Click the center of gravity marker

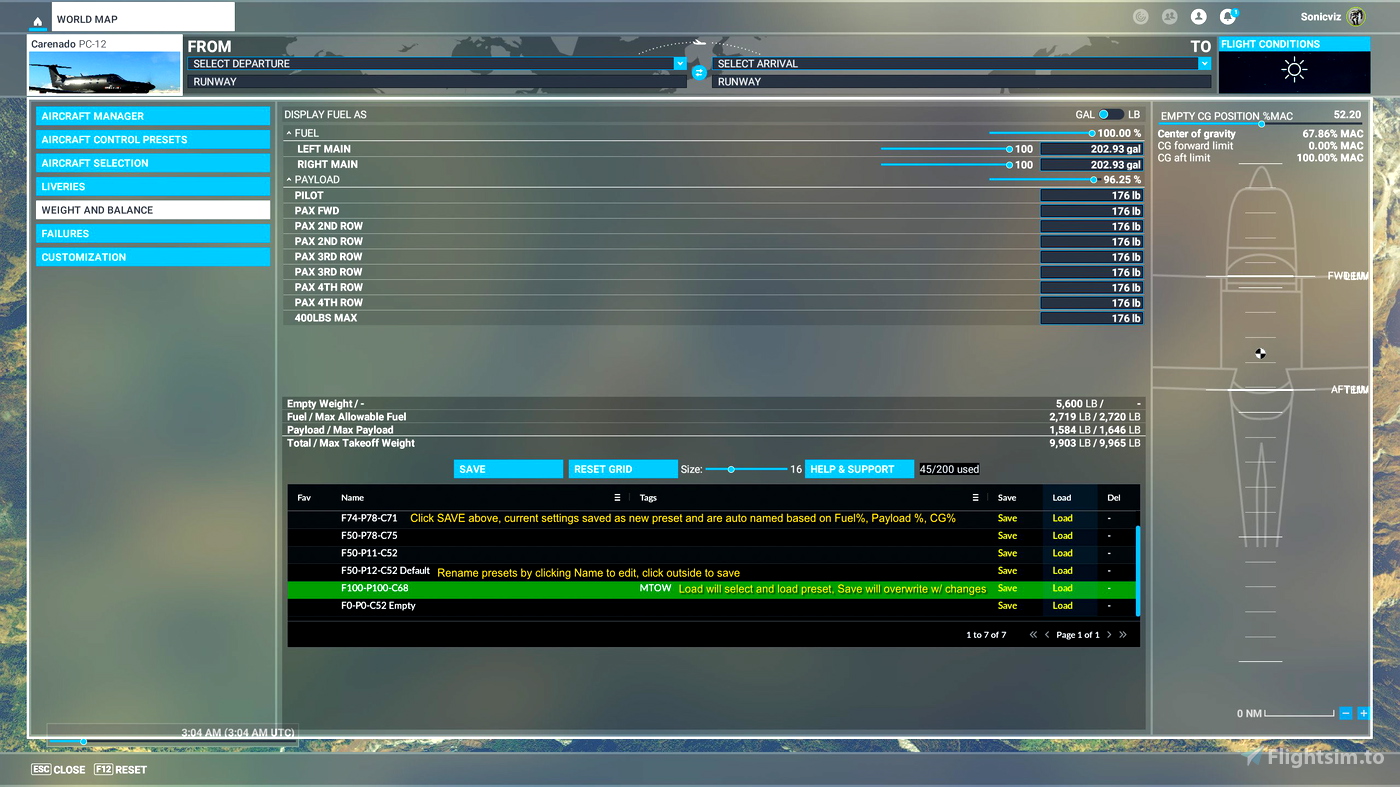point(1260,353)
